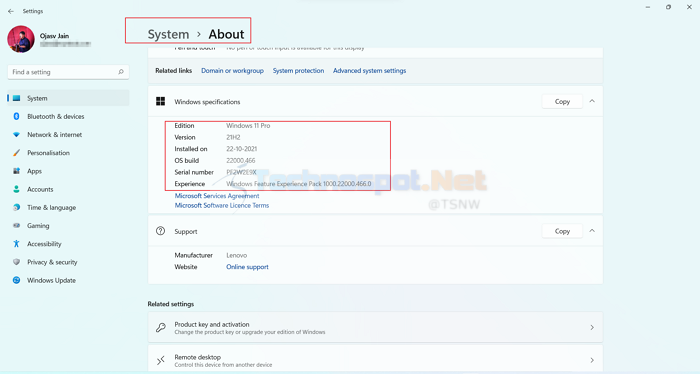Viewport: 700px width, 374px height.
Task: Click the Accessibility figure icon
Action: coord(17,244)
